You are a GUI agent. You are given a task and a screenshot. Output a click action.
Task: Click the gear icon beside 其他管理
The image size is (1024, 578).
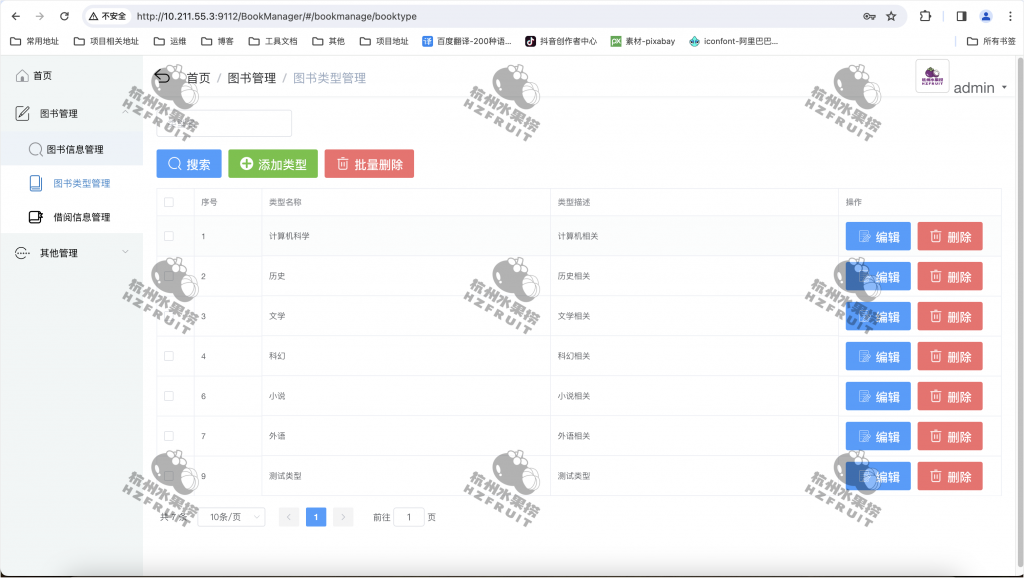(x=22, y=253)
